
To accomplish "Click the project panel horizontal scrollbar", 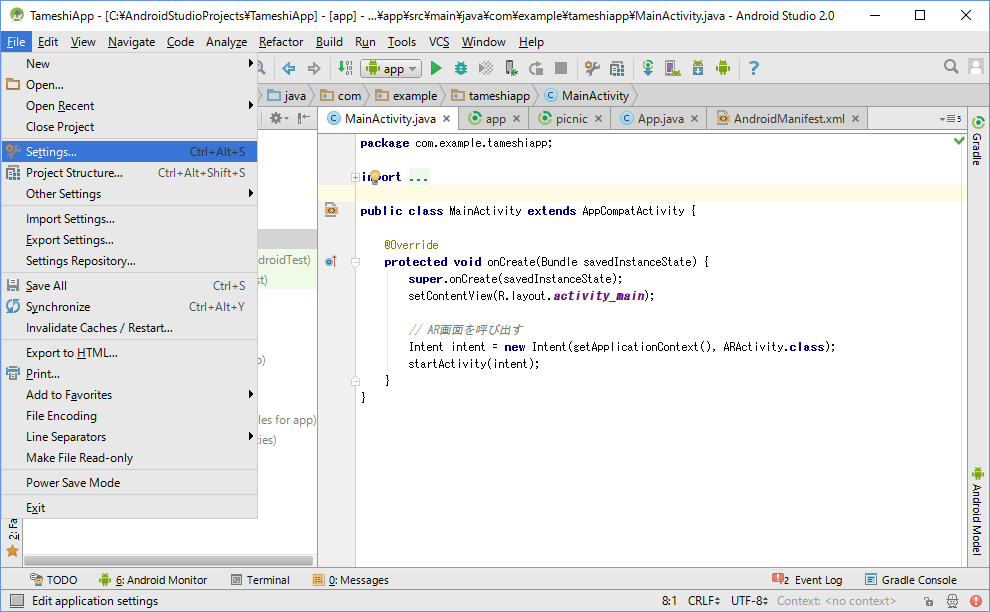I will (x=168, y=561).
